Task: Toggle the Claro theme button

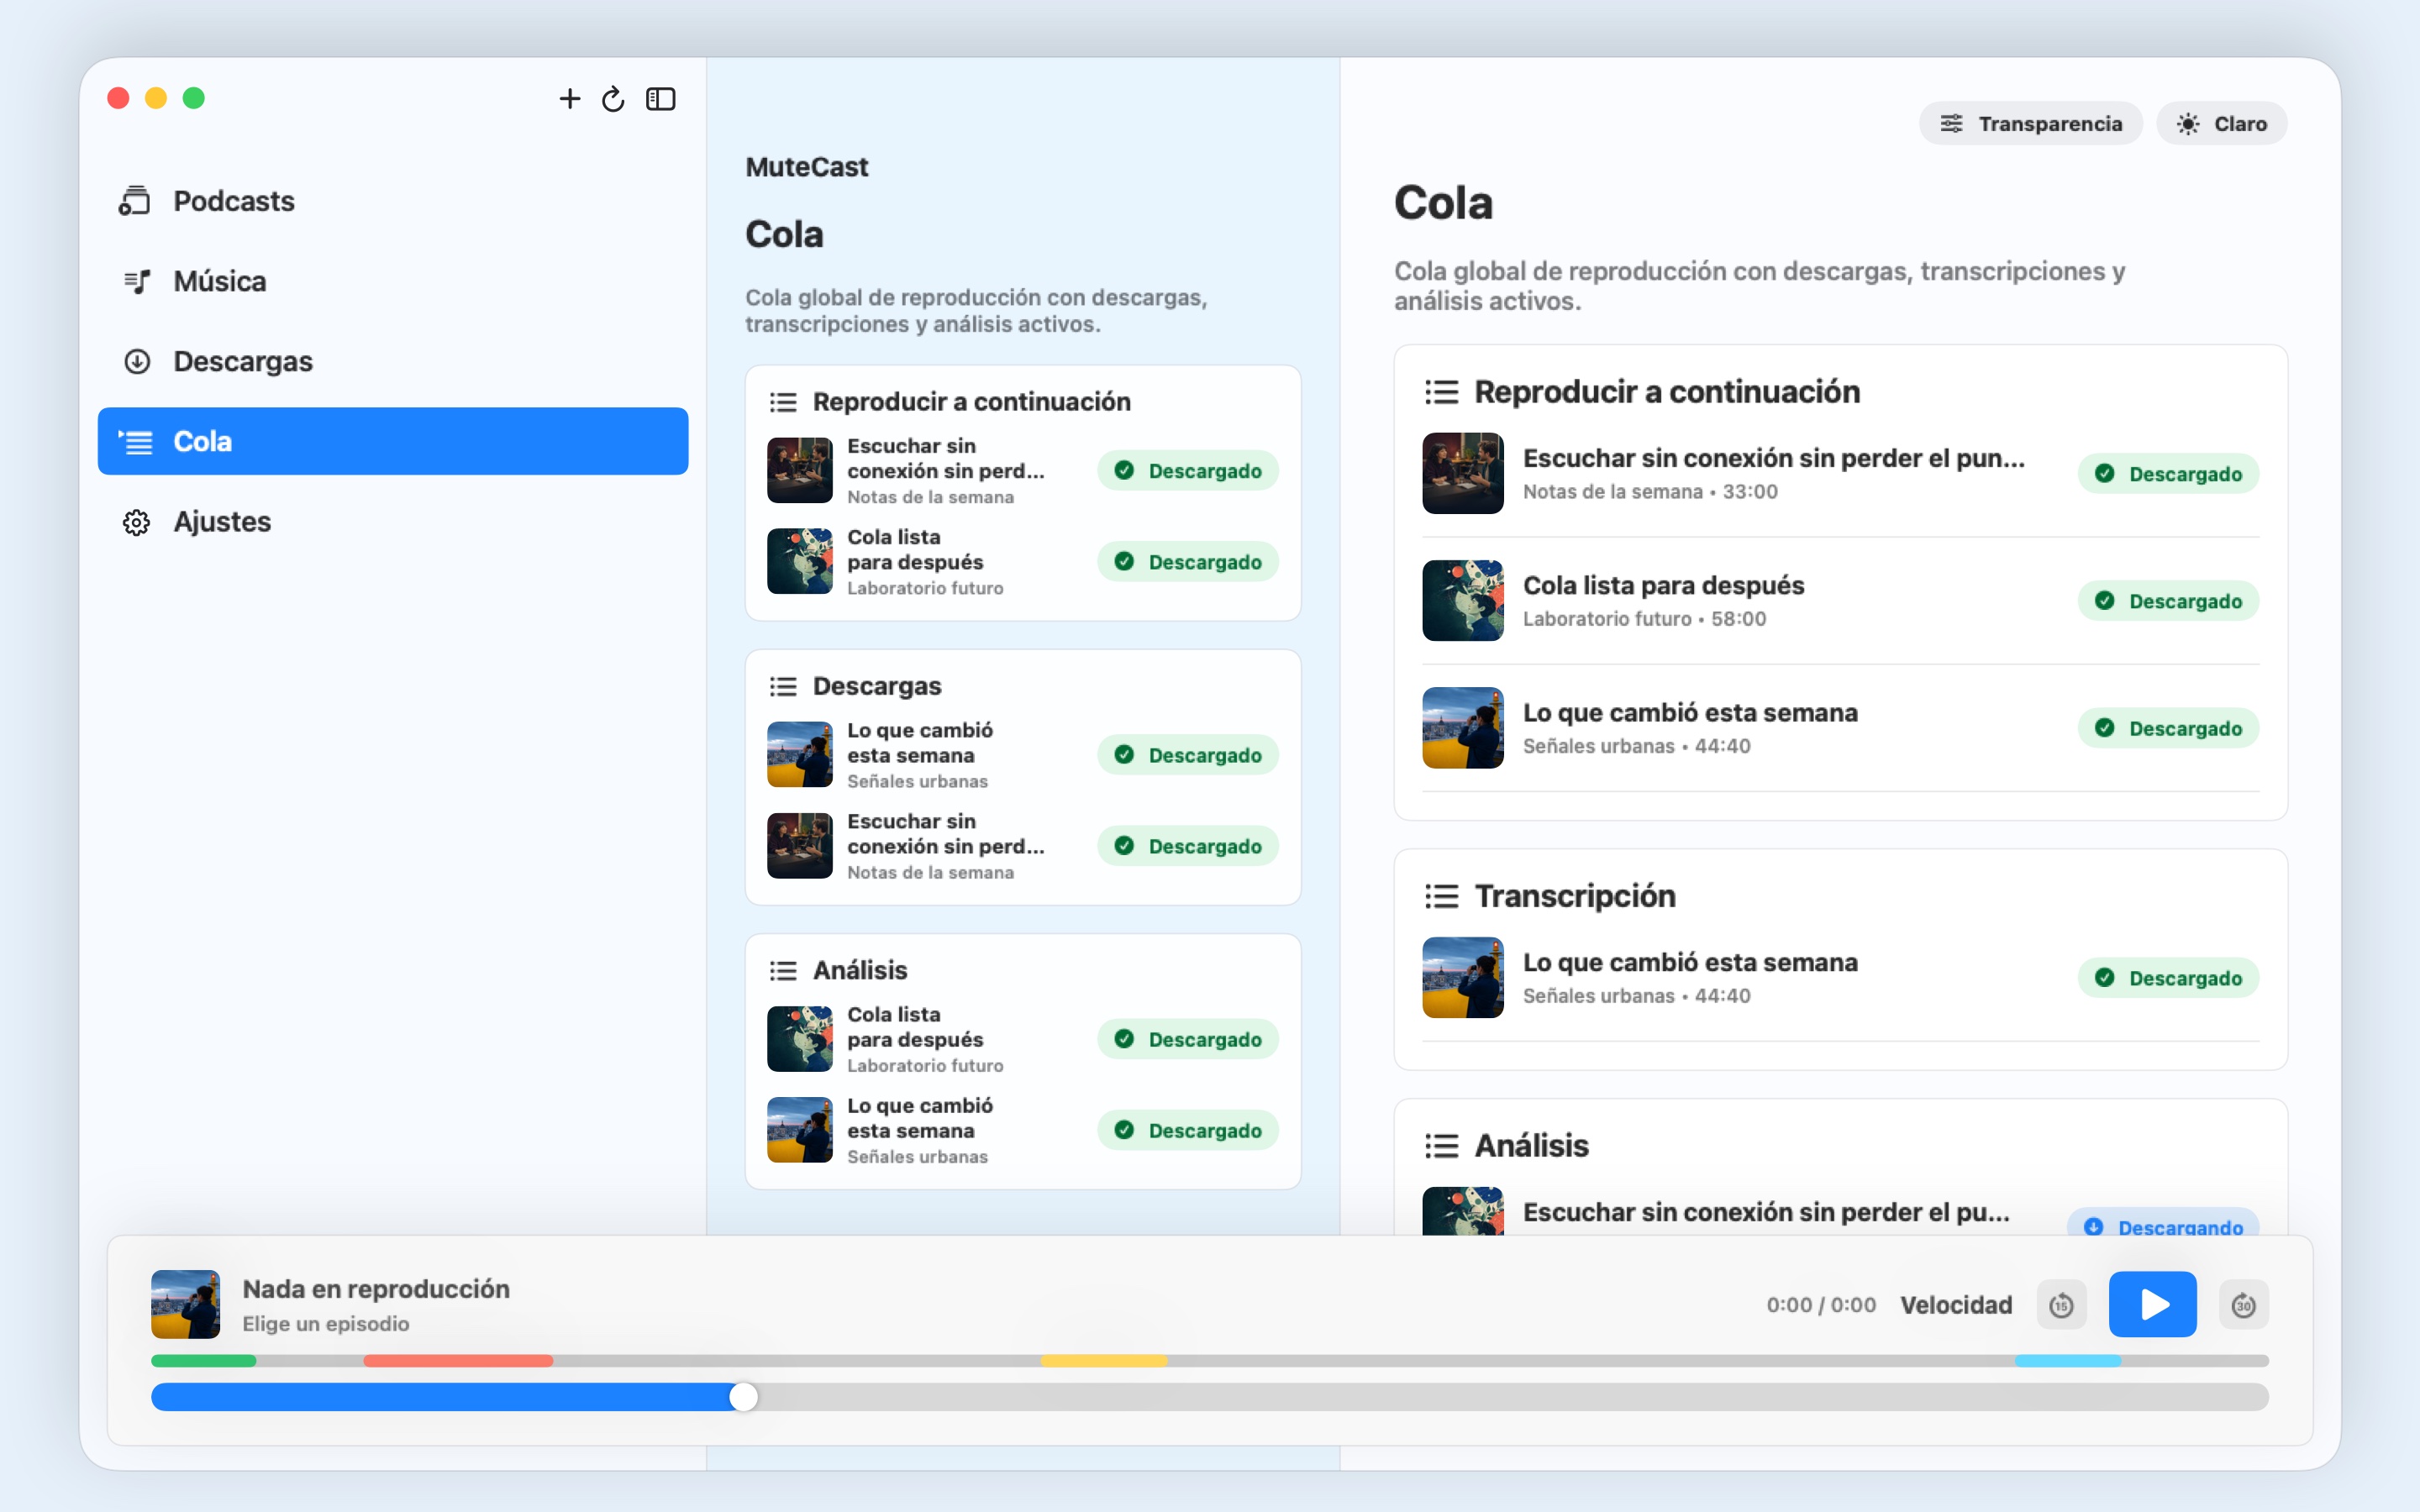Action: click(x=2221, y=123)
